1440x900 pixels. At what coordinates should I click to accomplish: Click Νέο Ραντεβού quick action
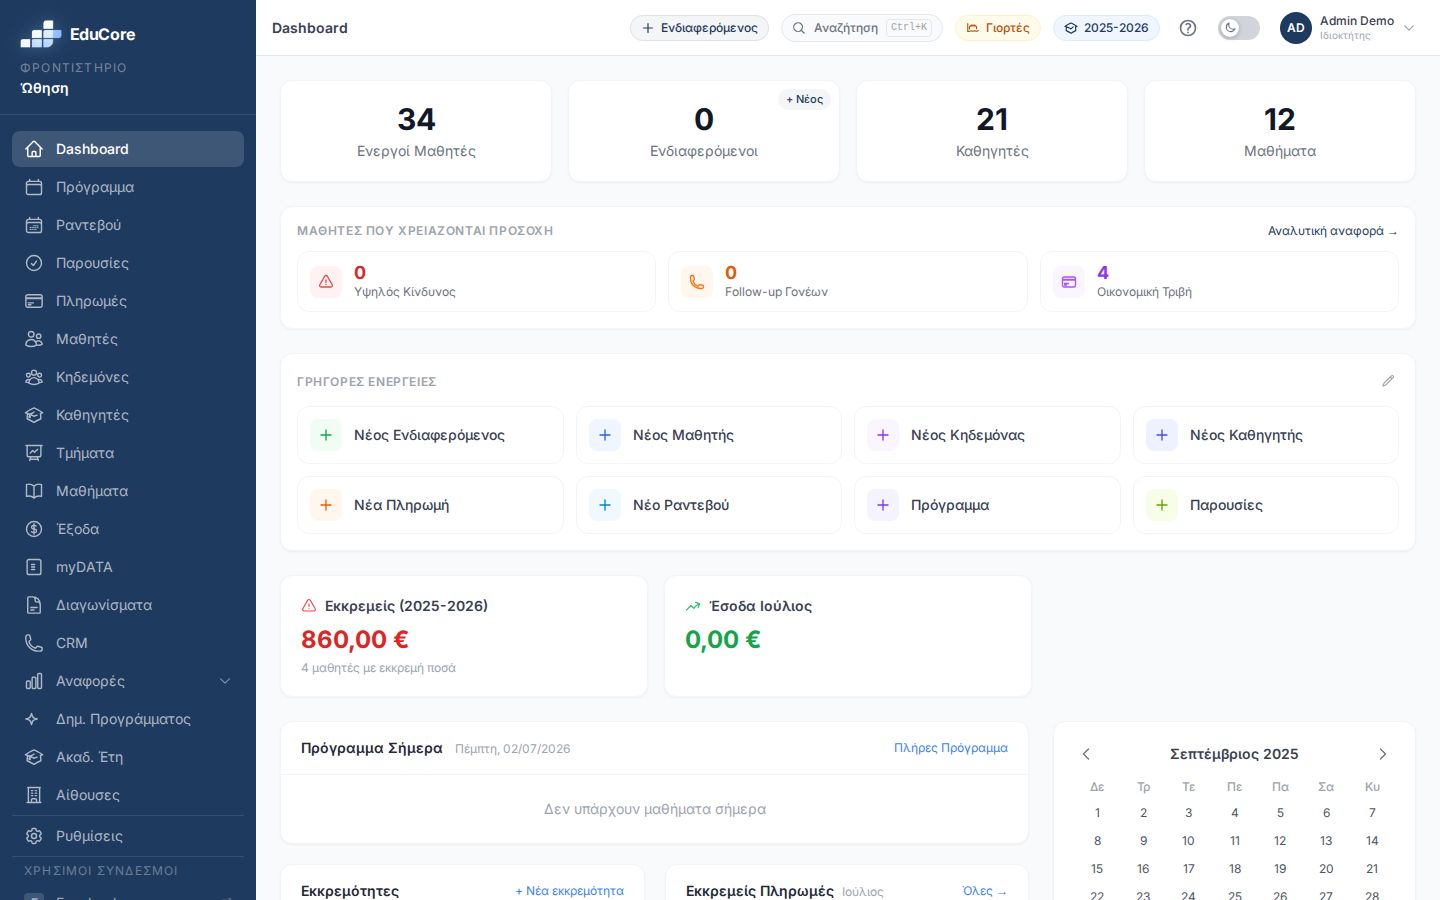pyautogui.click(x=709, y=505)
